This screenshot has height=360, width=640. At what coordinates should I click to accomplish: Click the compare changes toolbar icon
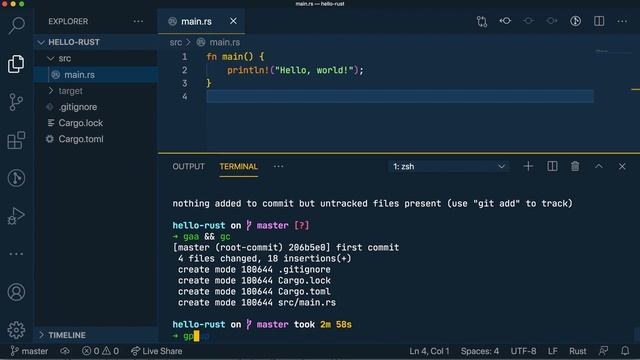[x=482, y=21]
